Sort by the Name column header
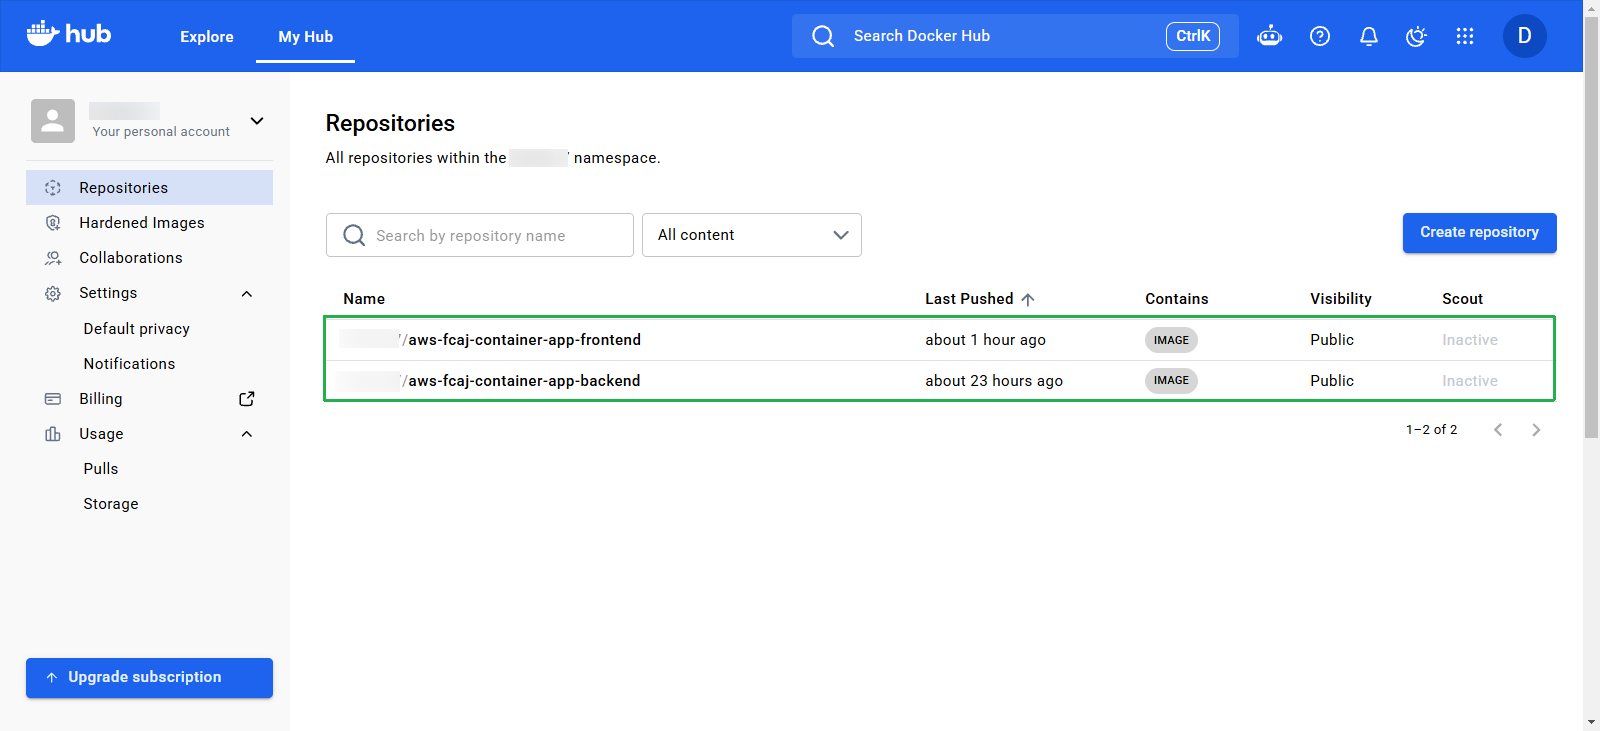The width and height of the screenshot is (1600, 731). 364,299
